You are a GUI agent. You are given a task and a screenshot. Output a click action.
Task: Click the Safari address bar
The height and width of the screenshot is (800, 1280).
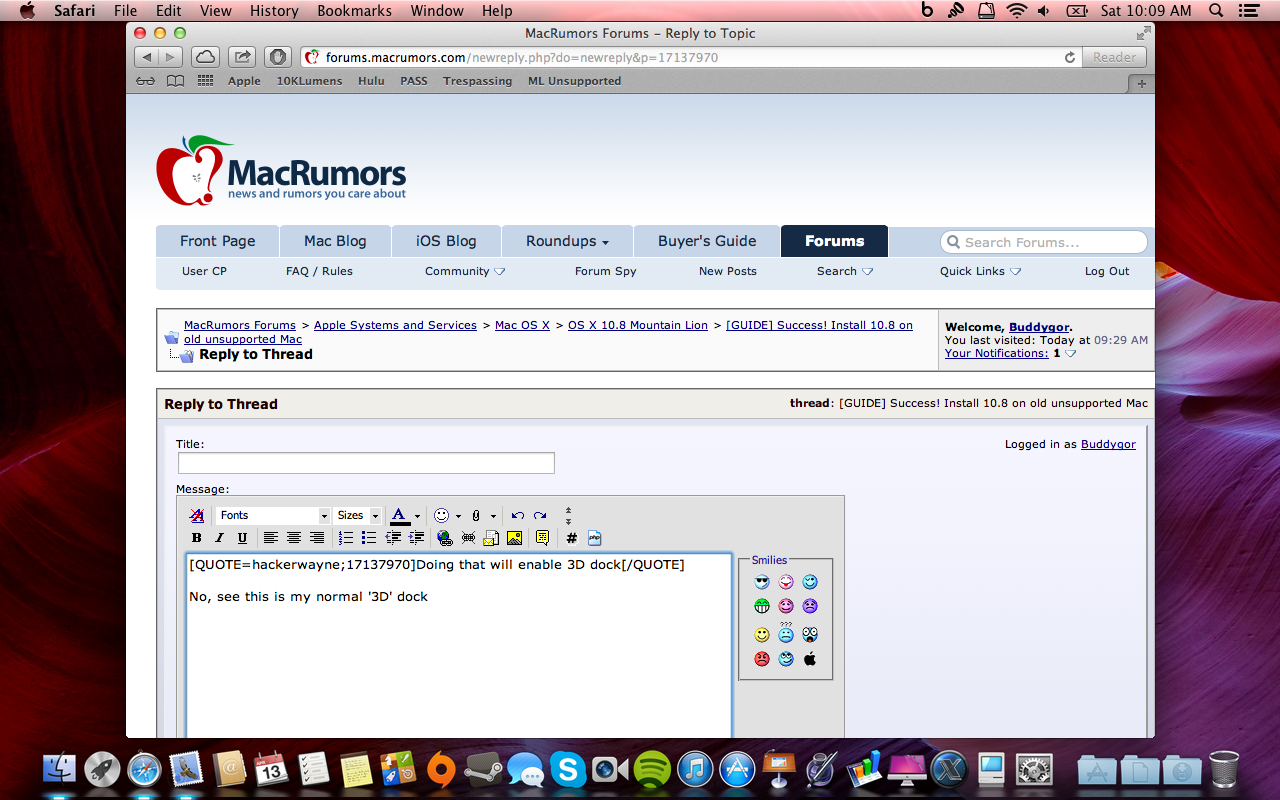pos(691,57)
